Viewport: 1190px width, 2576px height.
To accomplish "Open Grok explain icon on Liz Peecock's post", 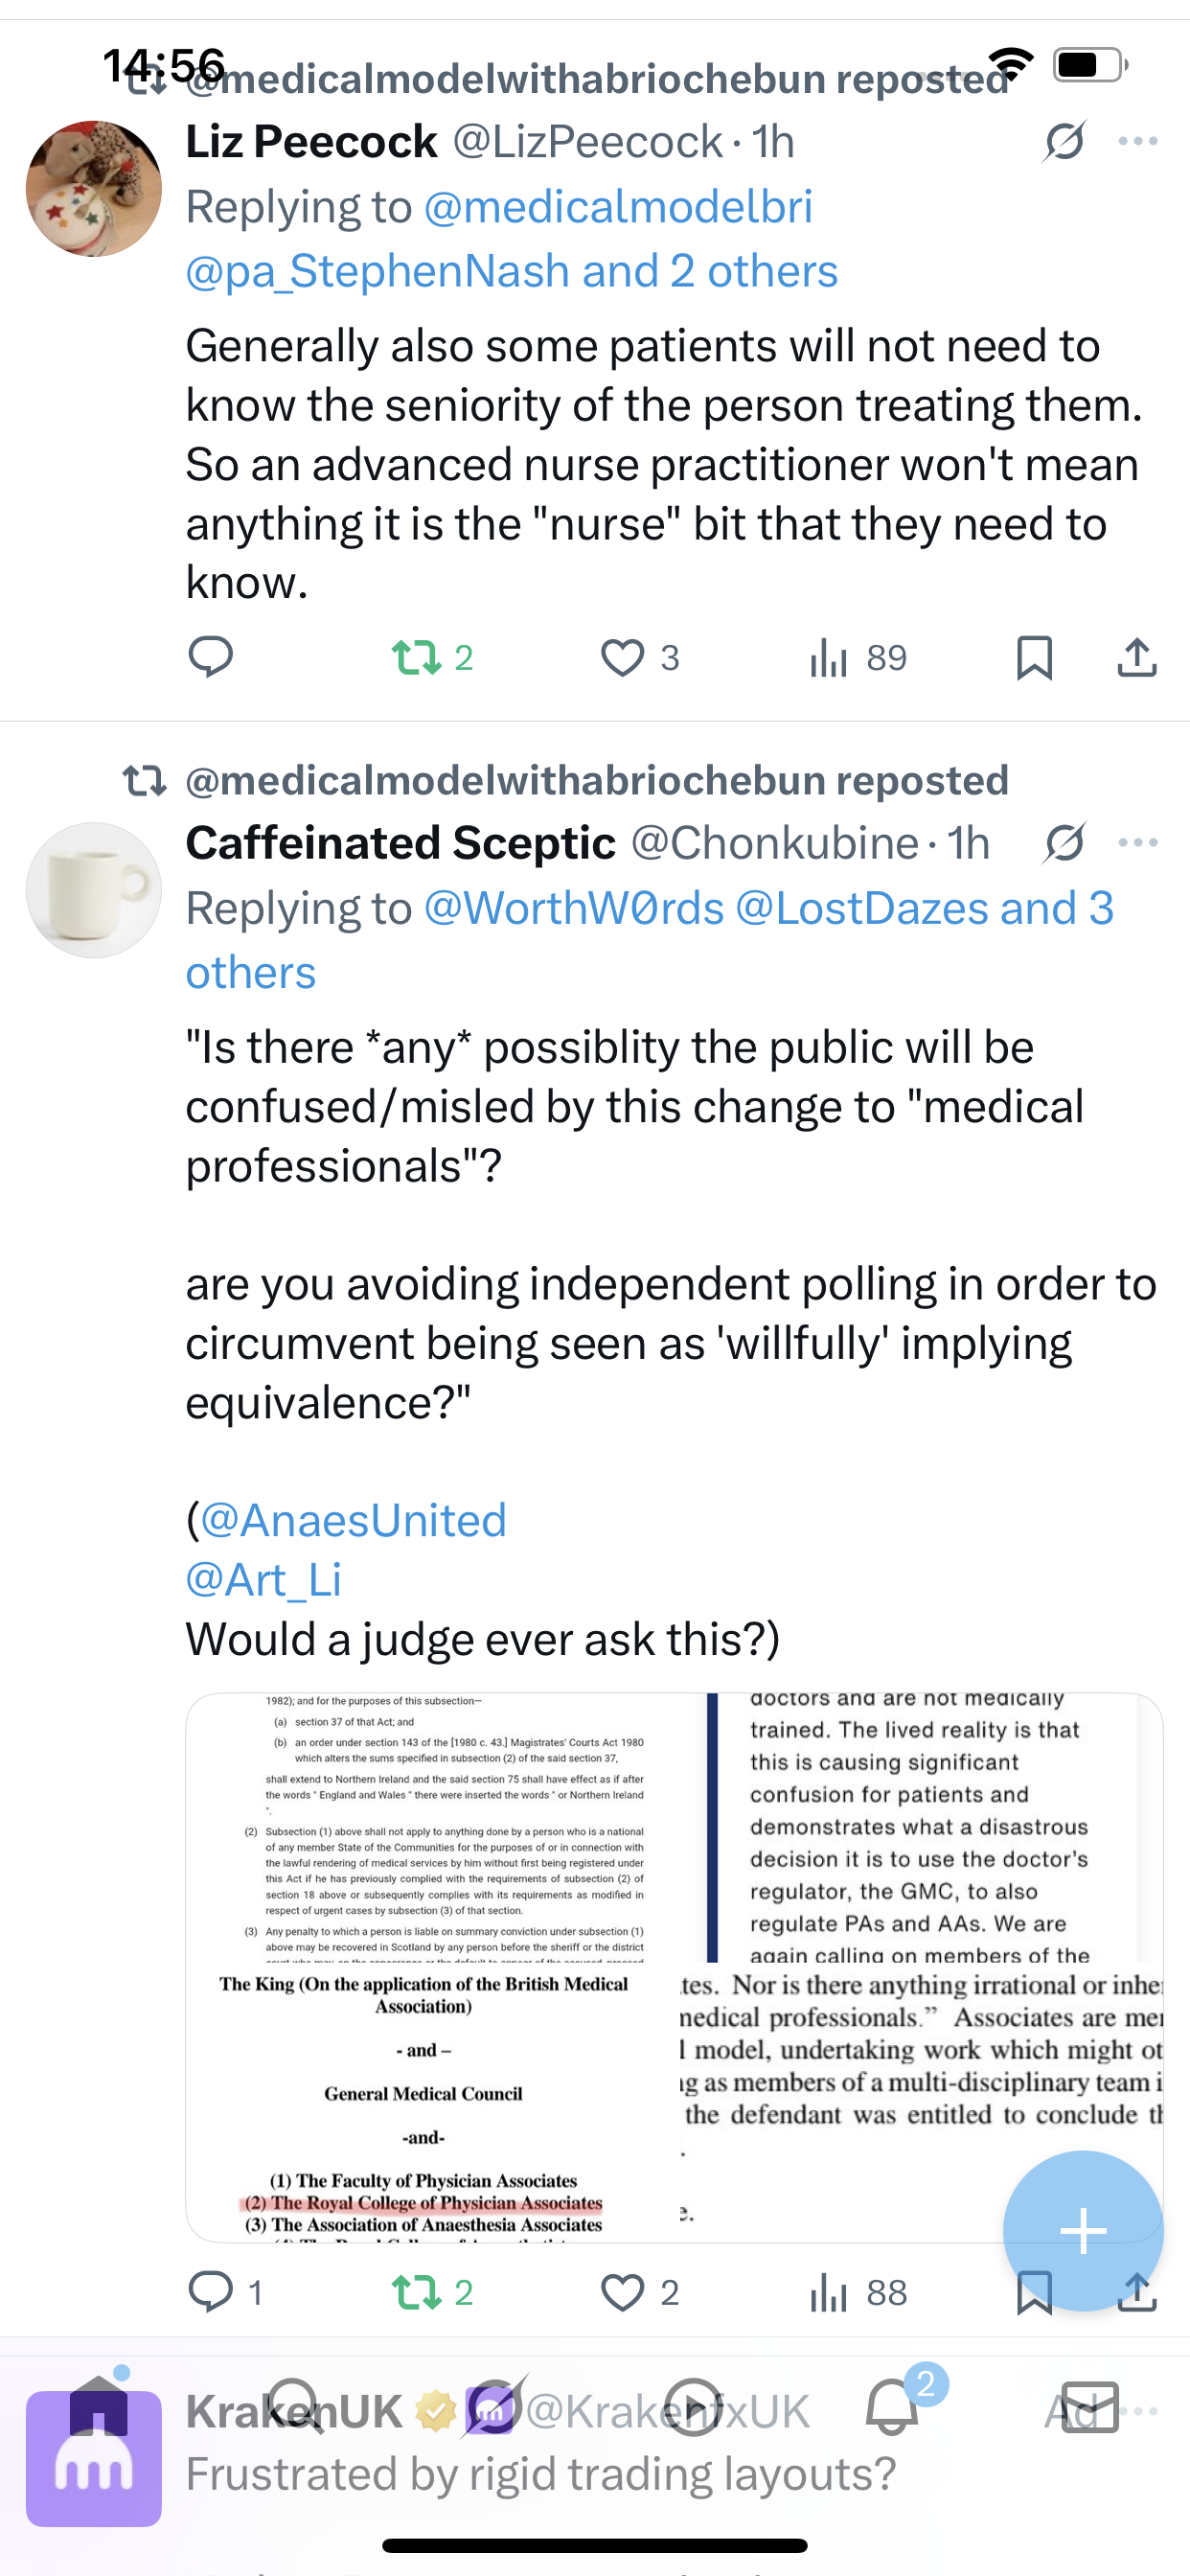I will [x=1064, y=141].
